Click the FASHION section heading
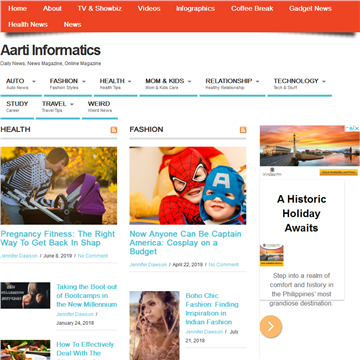 tap(146, 129)
